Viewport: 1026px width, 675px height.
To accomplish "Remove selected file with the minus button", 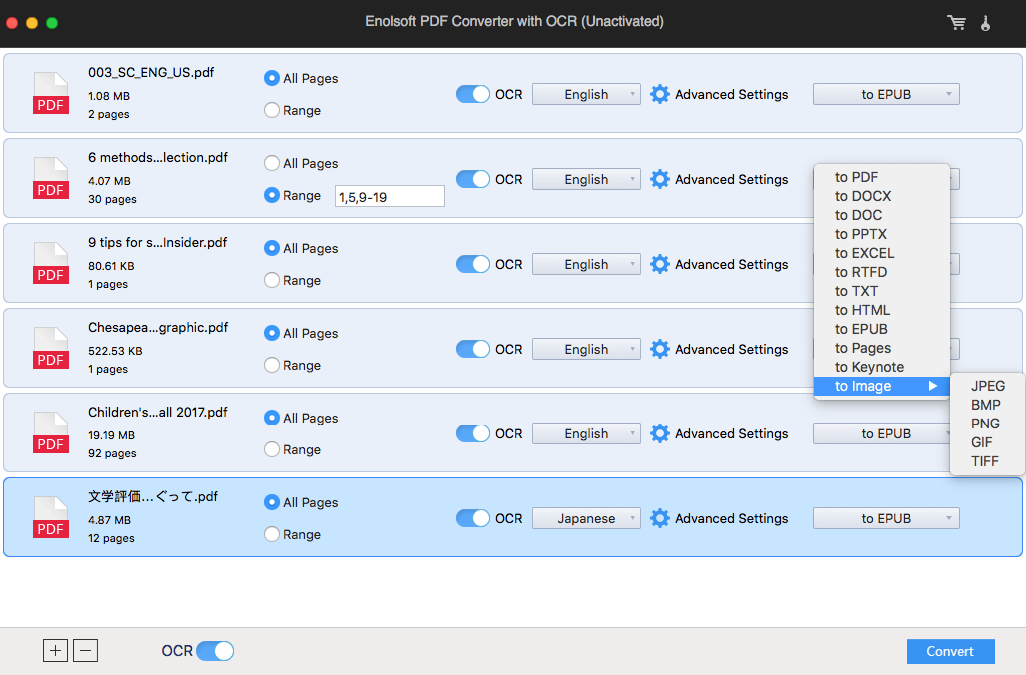I will click(x=86, y=651).
